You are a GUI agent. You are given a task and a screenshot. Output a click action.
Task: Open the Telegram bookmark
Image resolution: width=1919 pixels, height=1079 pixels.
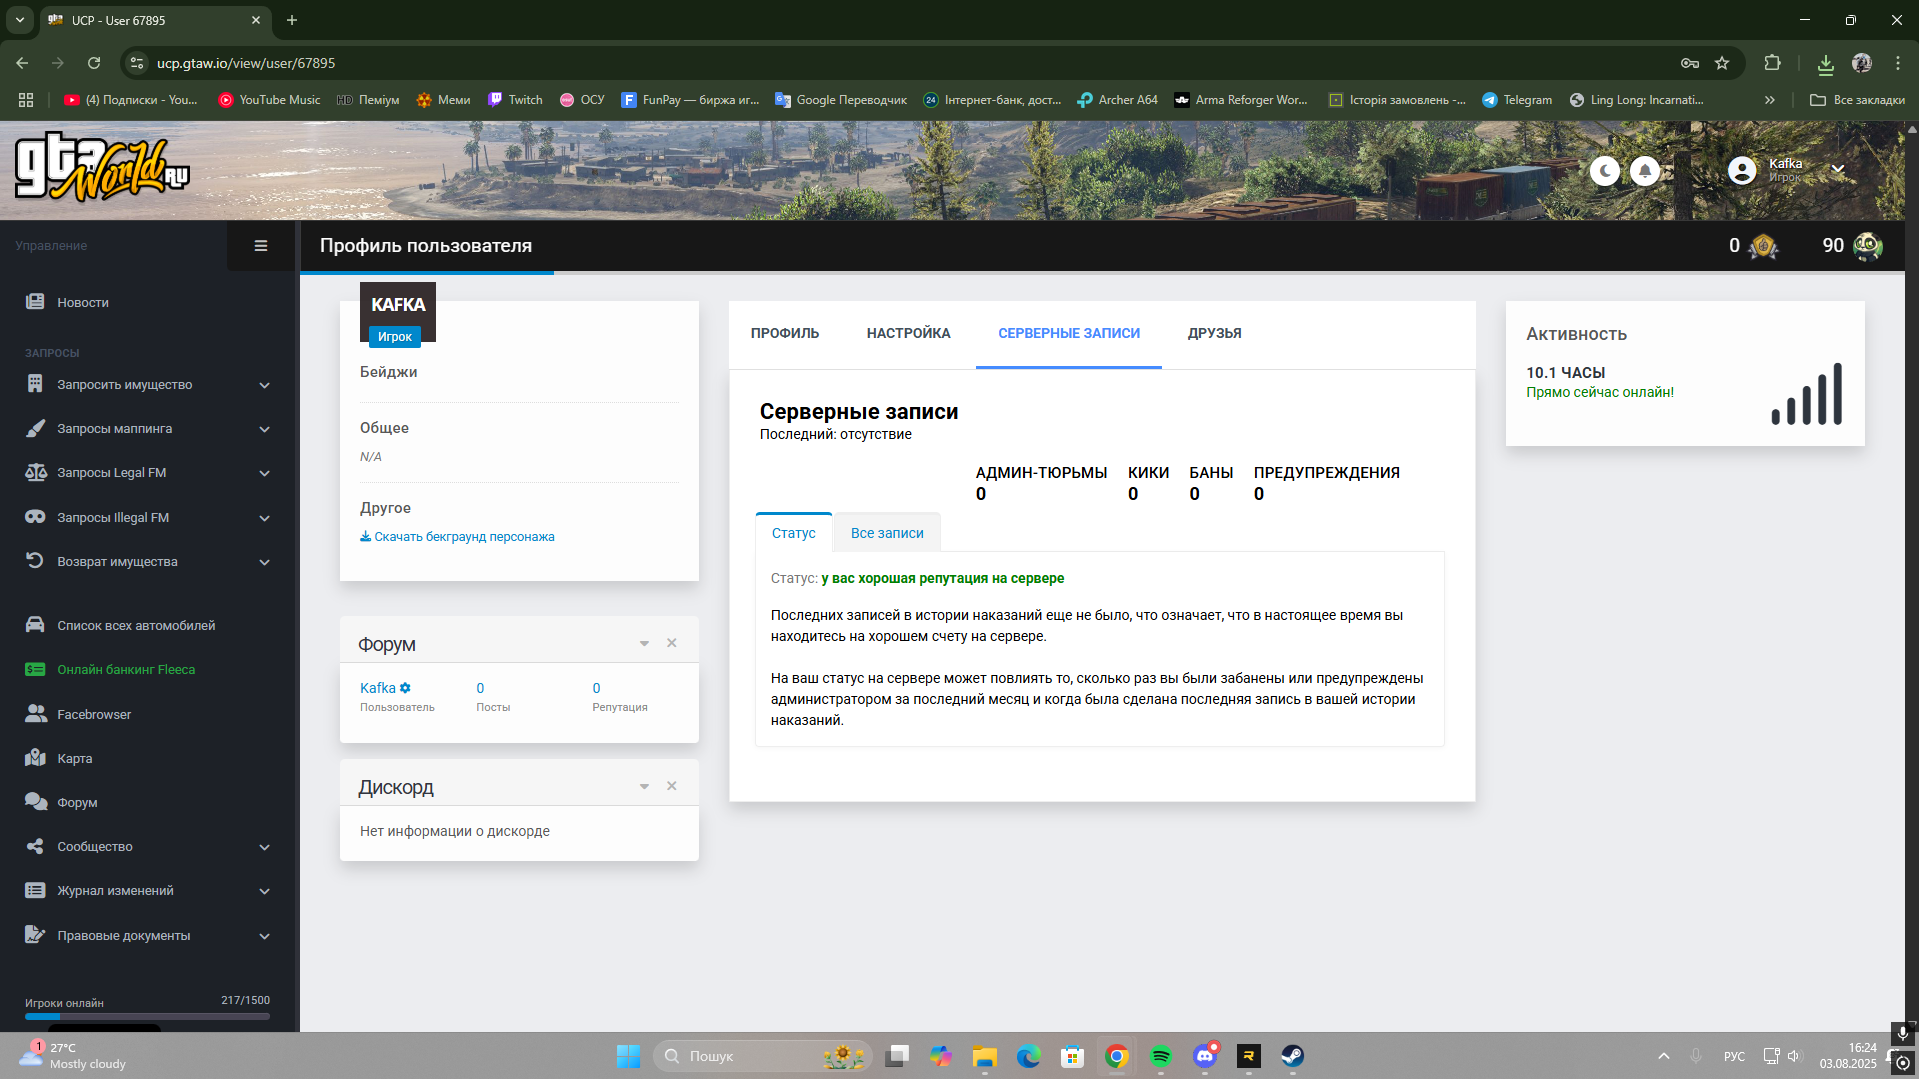click(1517, 100)
